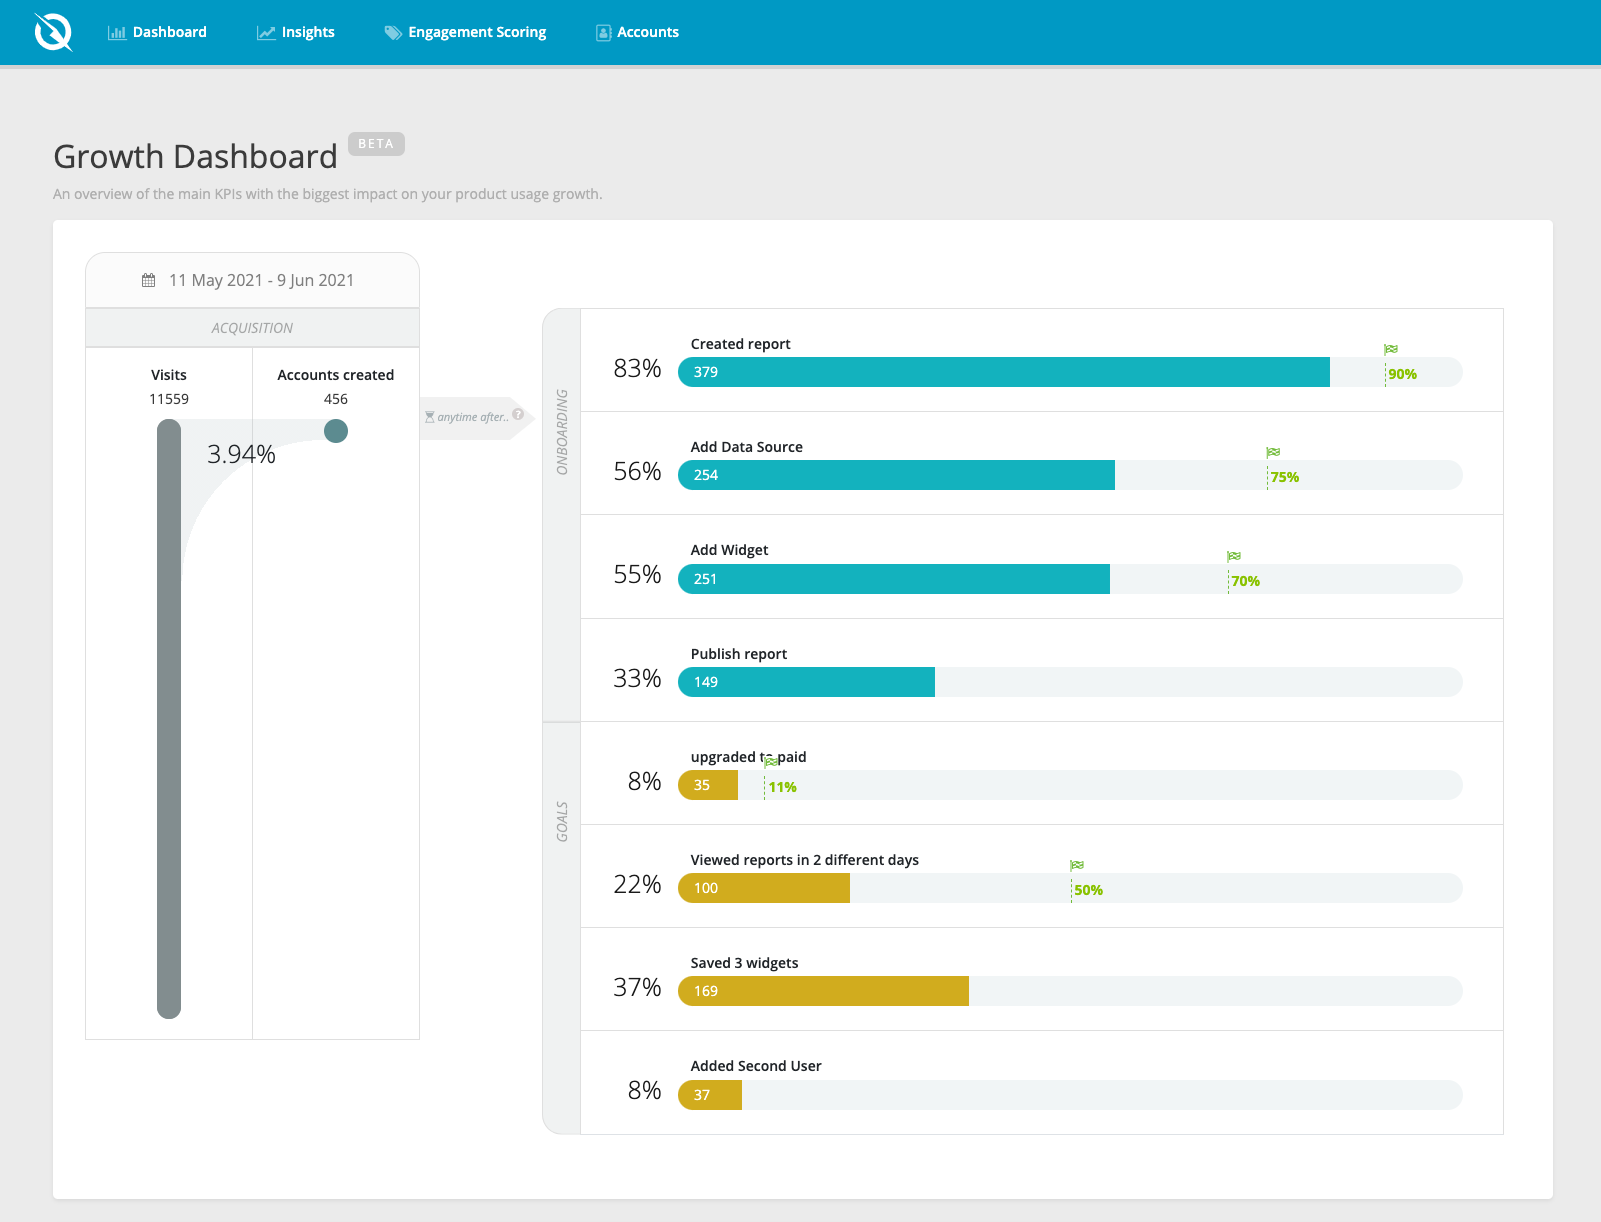Click the app logo in the header

tap(53, 32)
